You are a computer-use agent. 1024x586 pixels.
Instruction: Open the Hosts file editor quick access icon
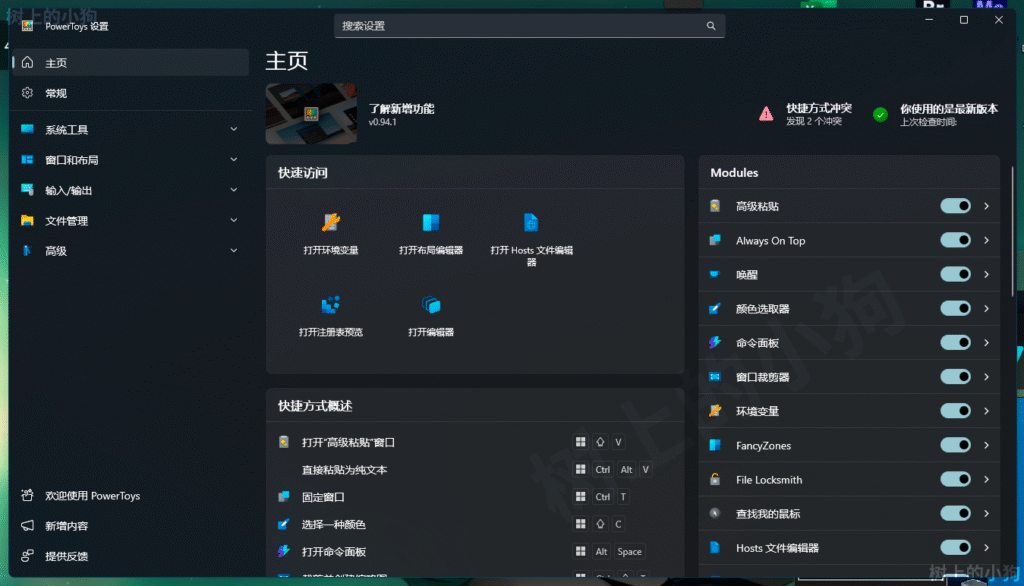pos(531,223)
